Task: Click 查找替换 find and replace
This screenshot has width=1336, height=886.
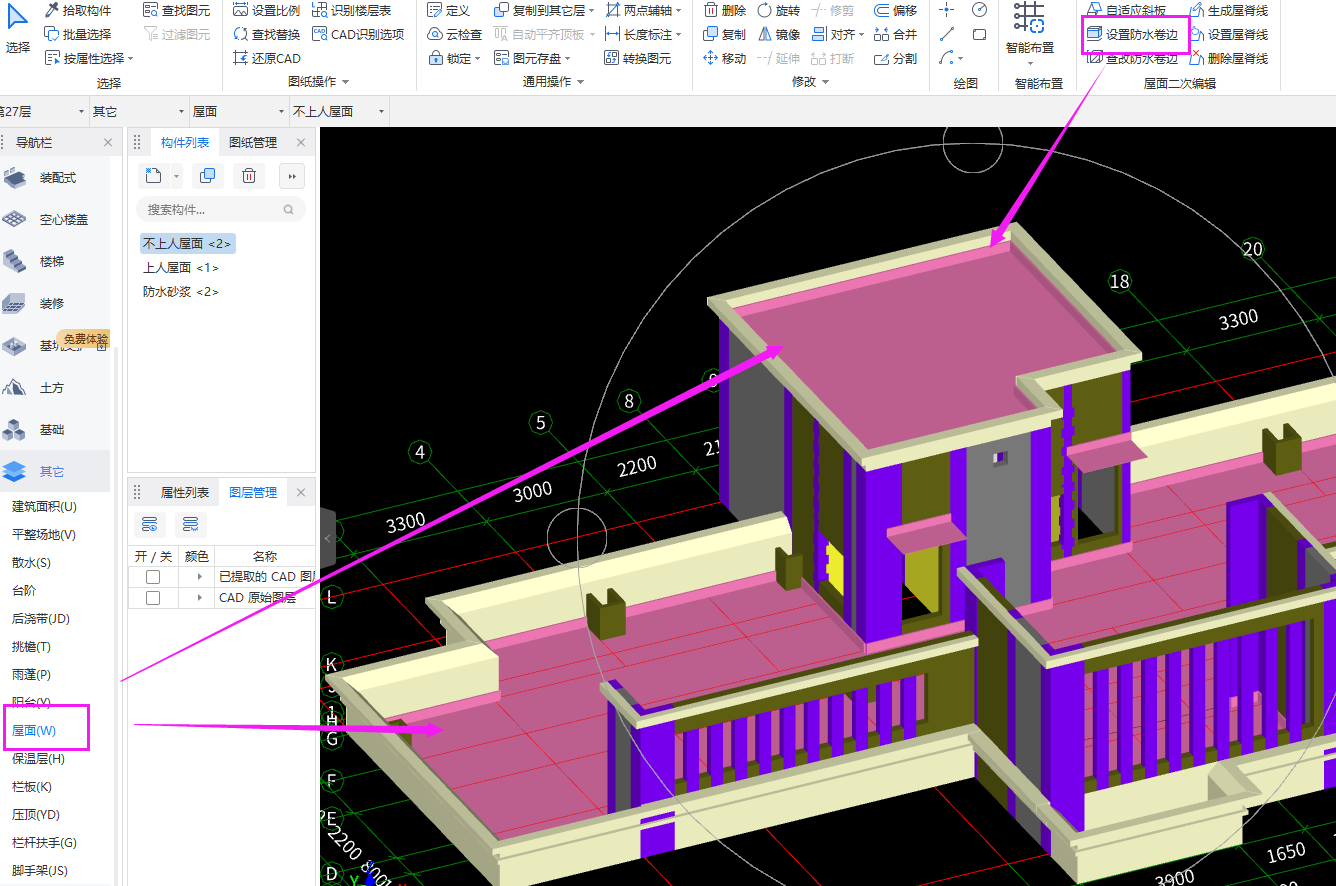Action: pos(266,34)
